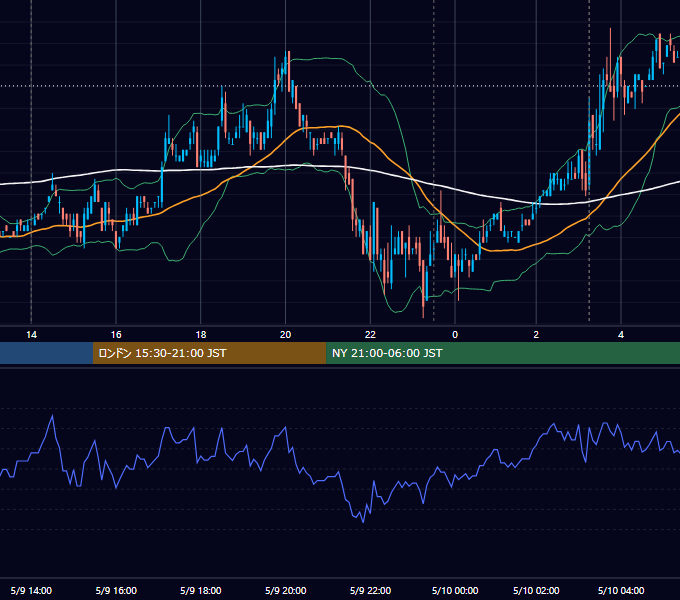The image size is (680, 600).
Task: Click the 5/9 14:00 indicator axis label
Action: coord(31,590)
